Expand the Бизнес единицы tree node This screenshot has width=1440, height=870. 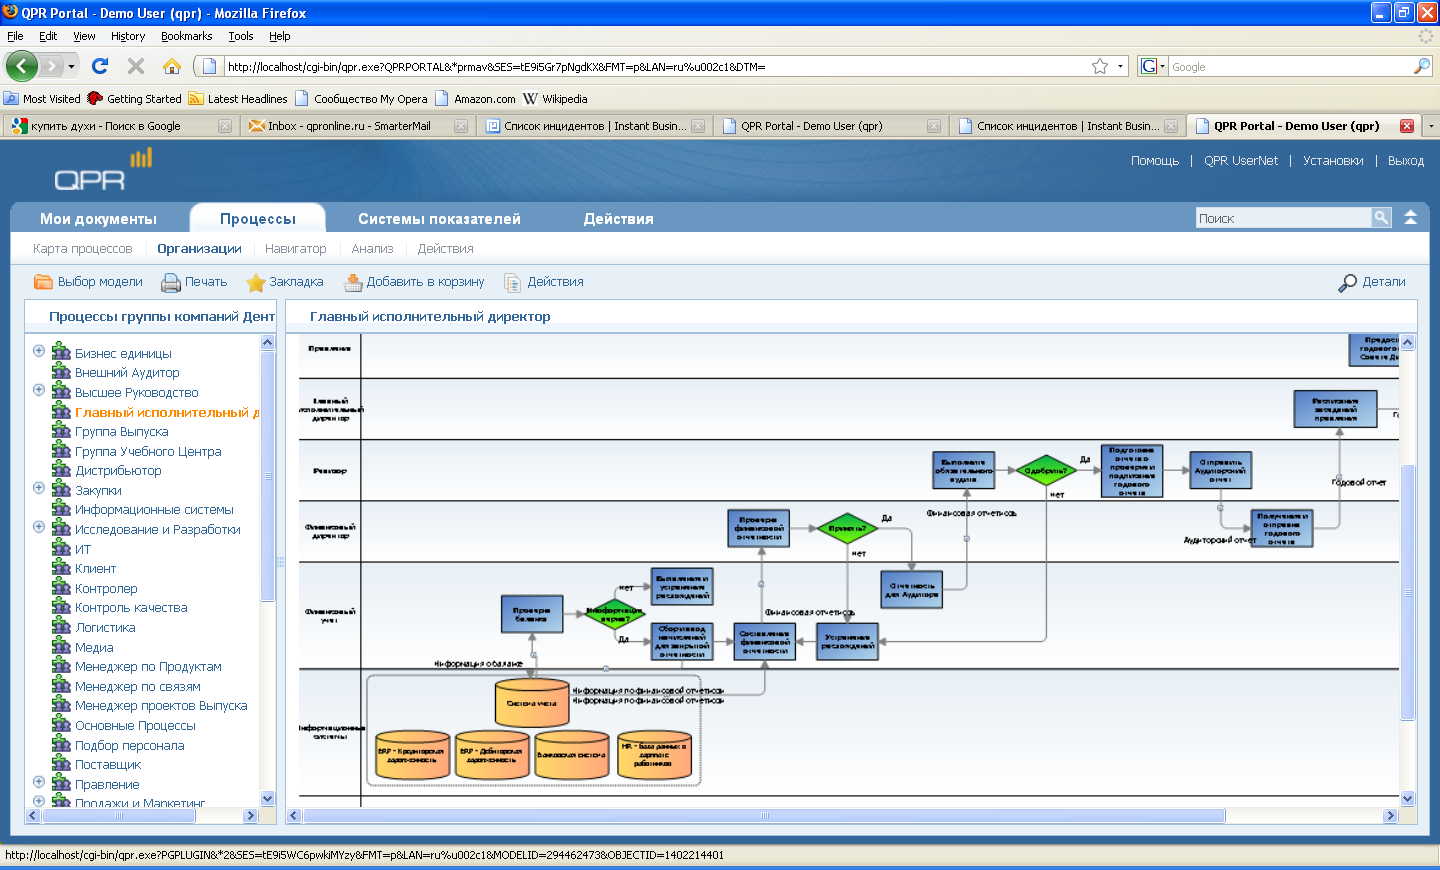[x=39, y=351]
